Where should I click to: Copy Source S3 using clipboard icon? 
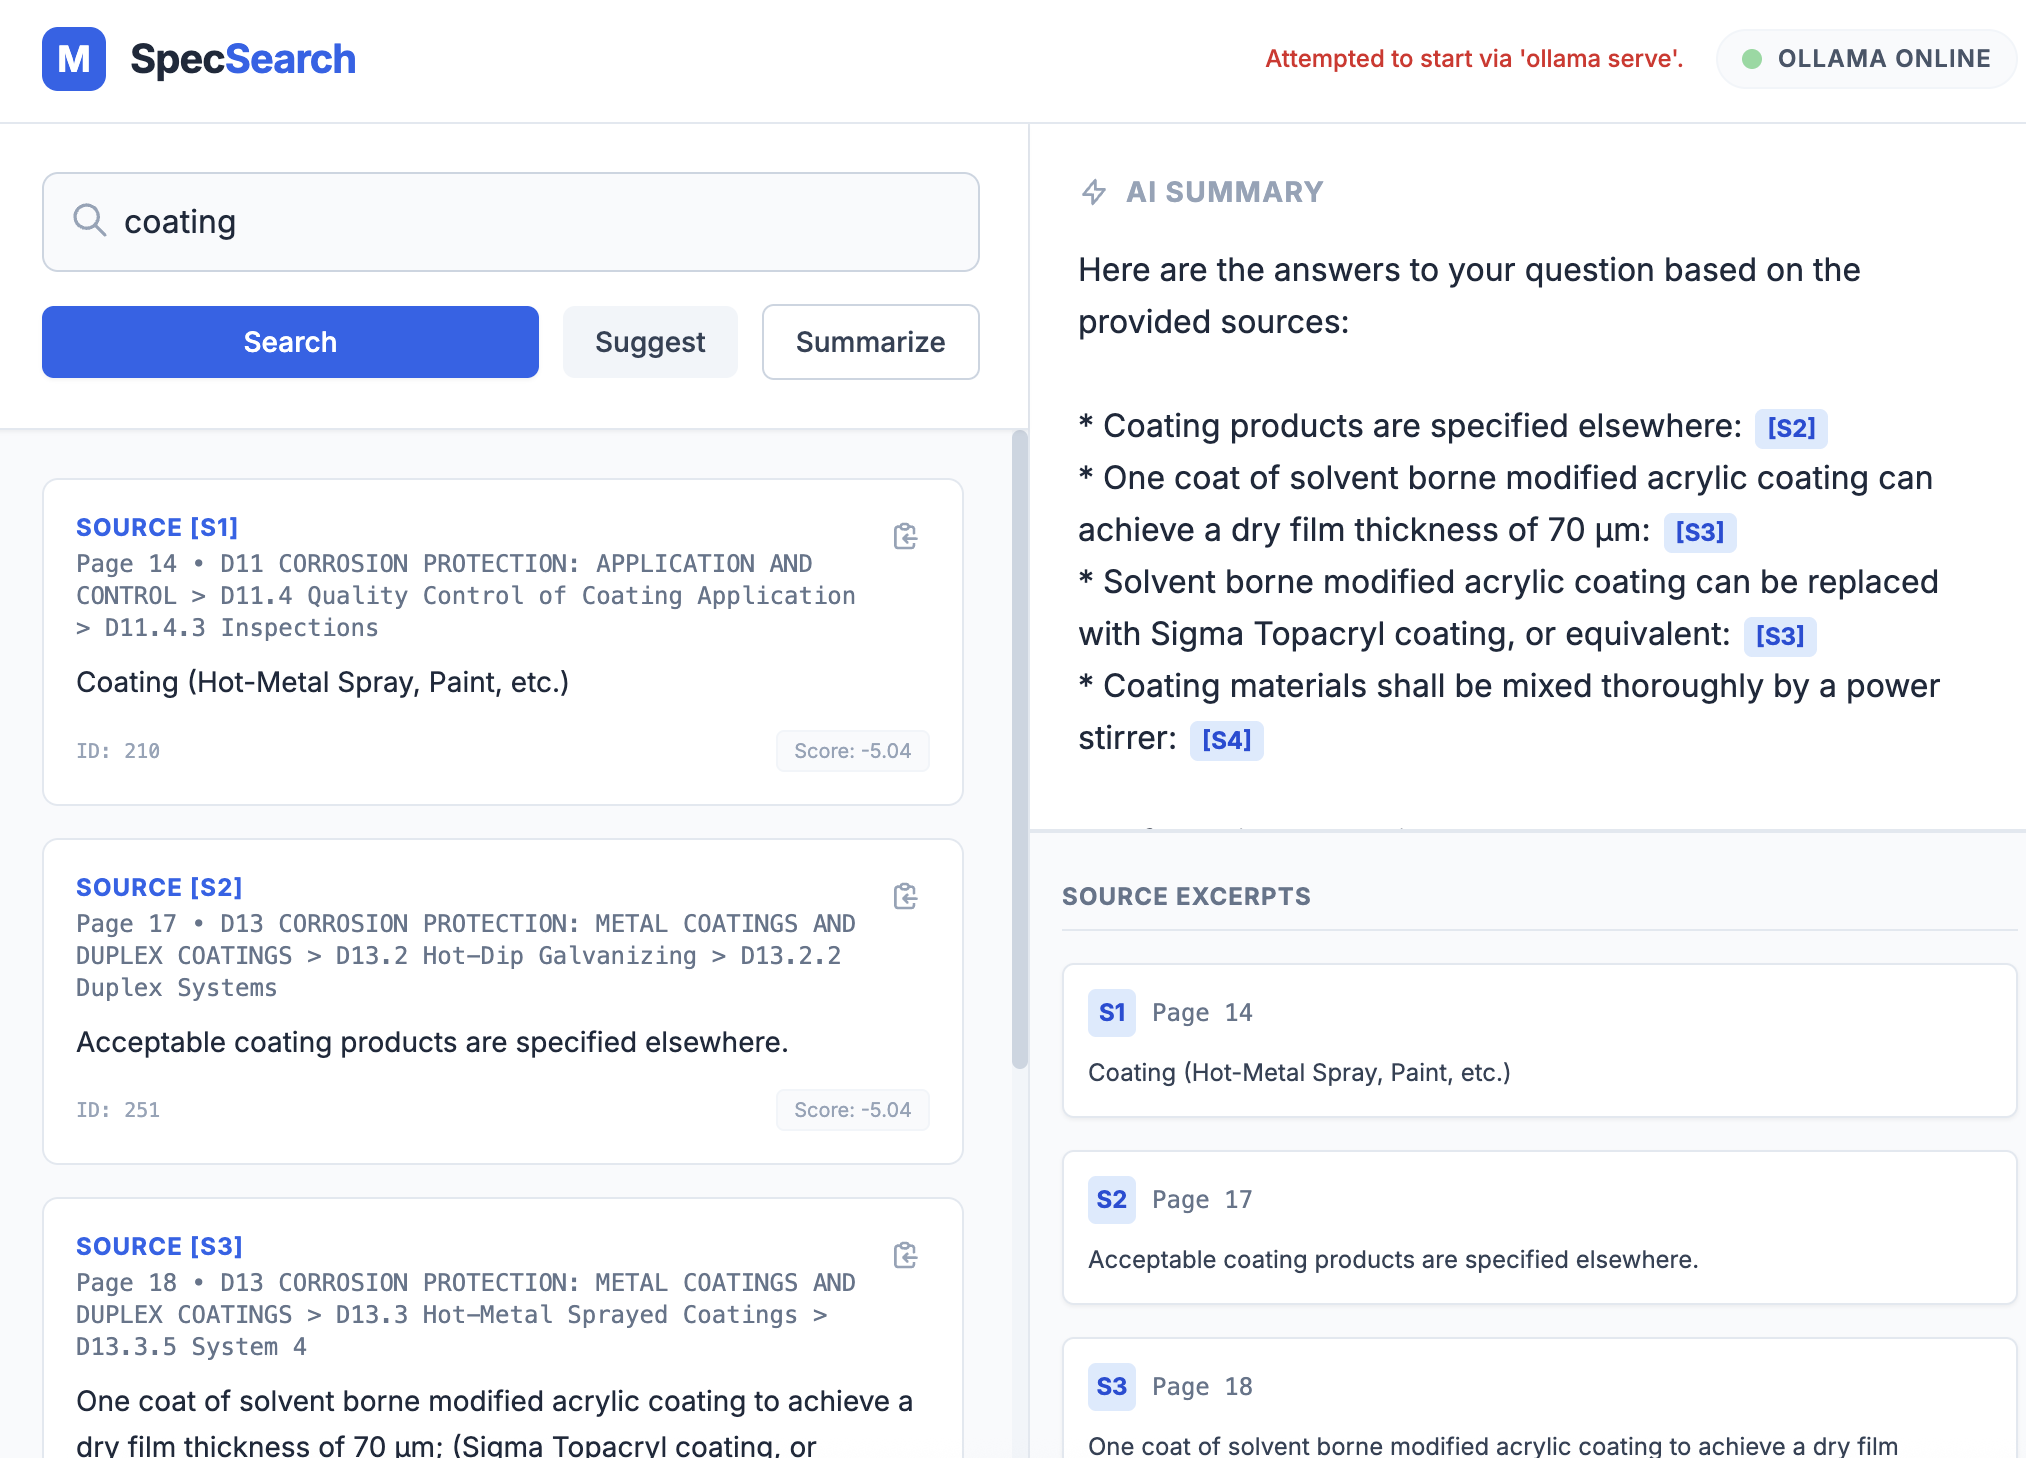(905, 1255)
